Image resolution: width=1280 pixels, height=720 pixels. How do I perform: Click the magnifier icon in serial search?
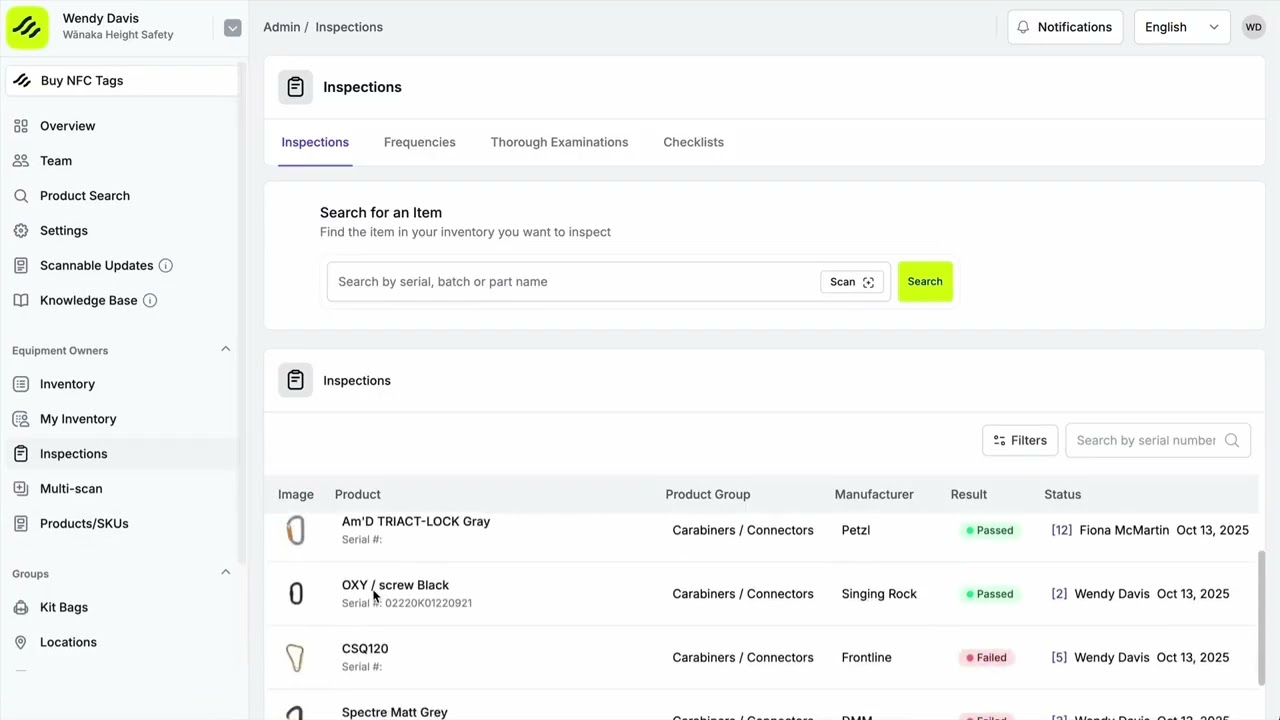coord(1232,440)
